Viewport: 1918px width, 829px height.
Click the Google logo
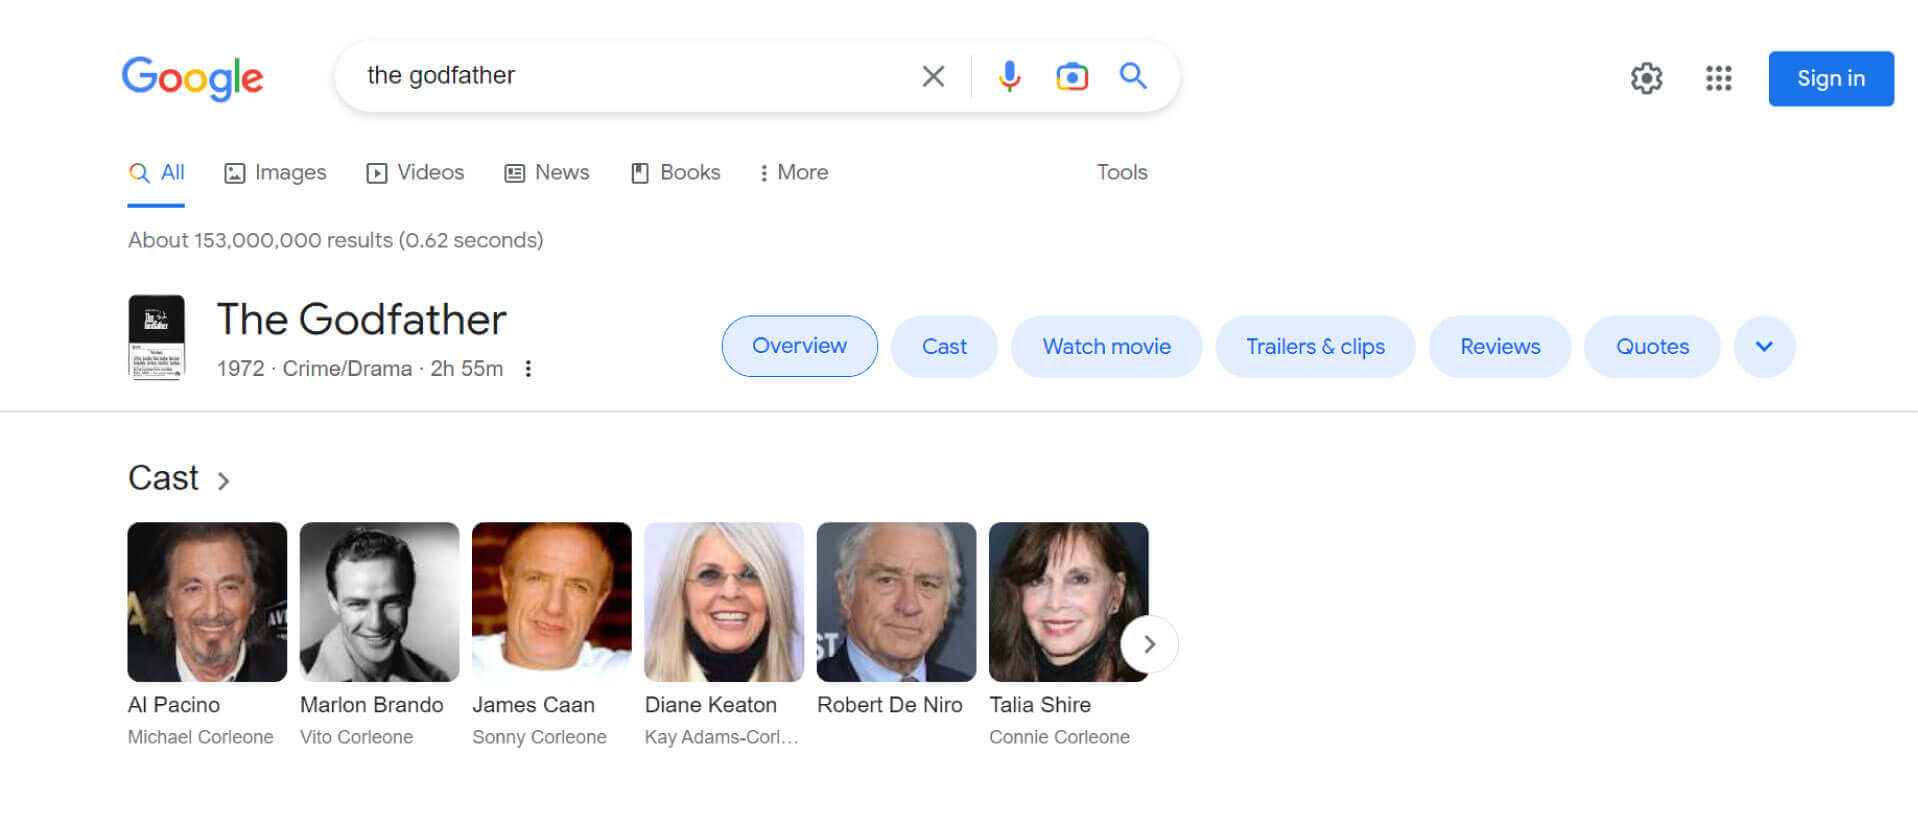click(192, 78)
